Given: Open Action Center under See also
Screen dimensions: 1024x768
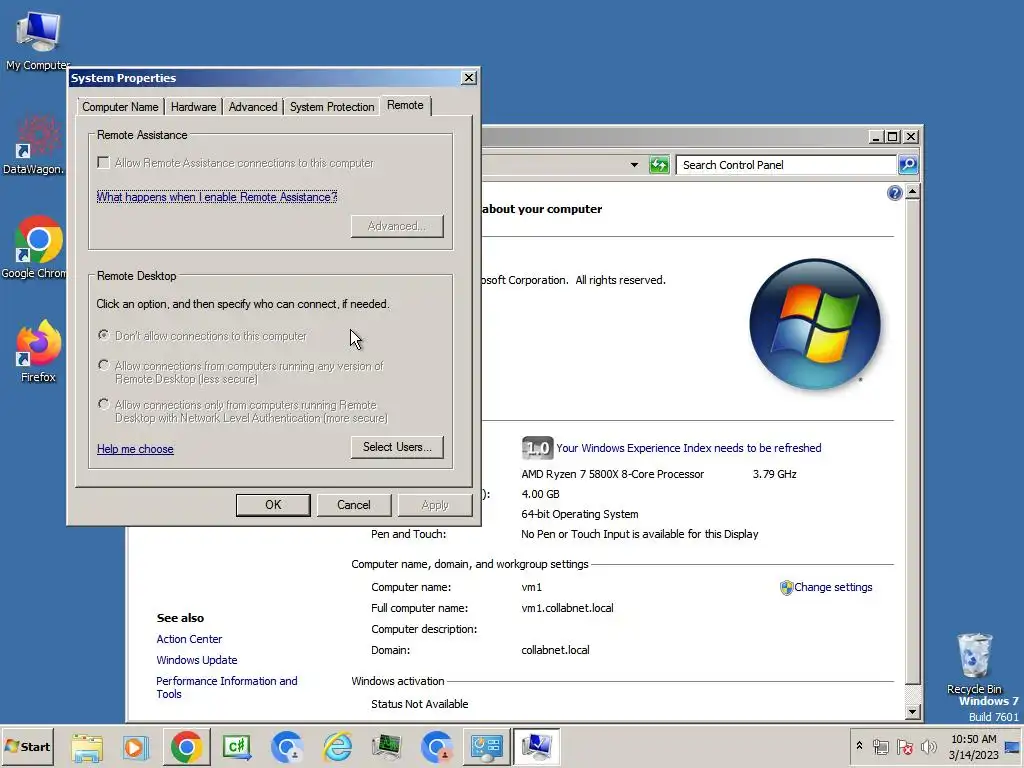Looking at the screenshot, I should tap(189, 639).
